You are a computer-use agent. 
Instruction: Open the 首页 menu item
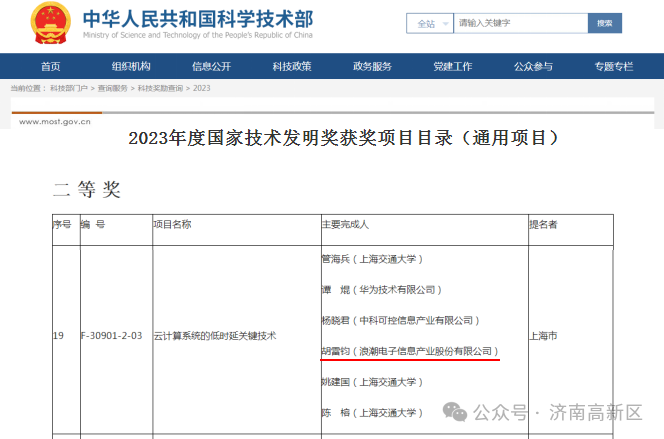click(50, 66)
